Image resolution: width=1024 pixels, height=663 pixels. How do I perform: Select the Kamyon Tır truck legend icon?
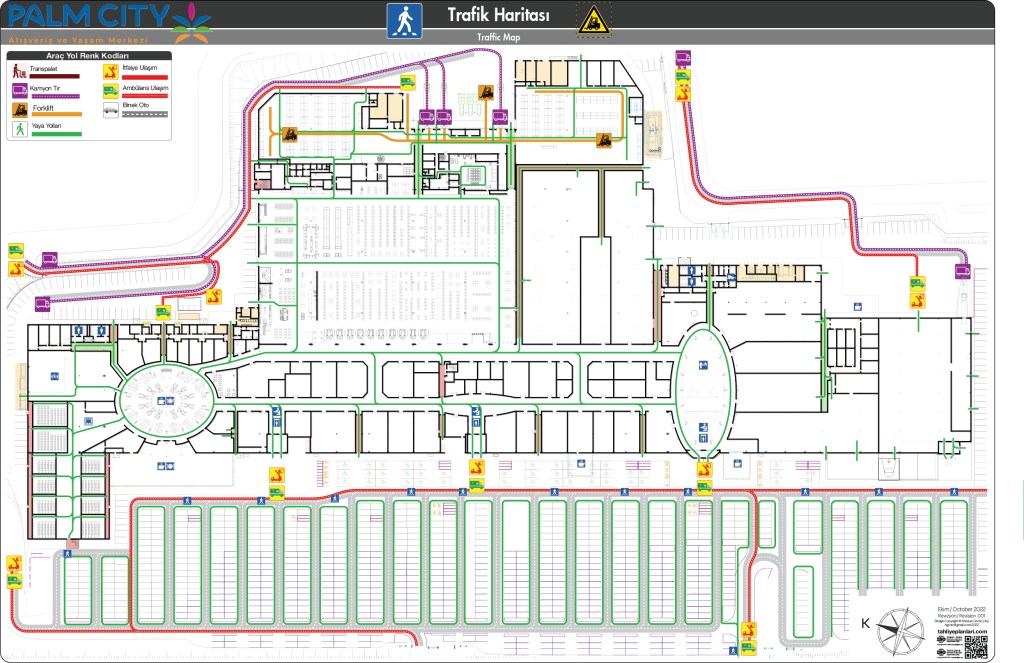click(18, 90)
